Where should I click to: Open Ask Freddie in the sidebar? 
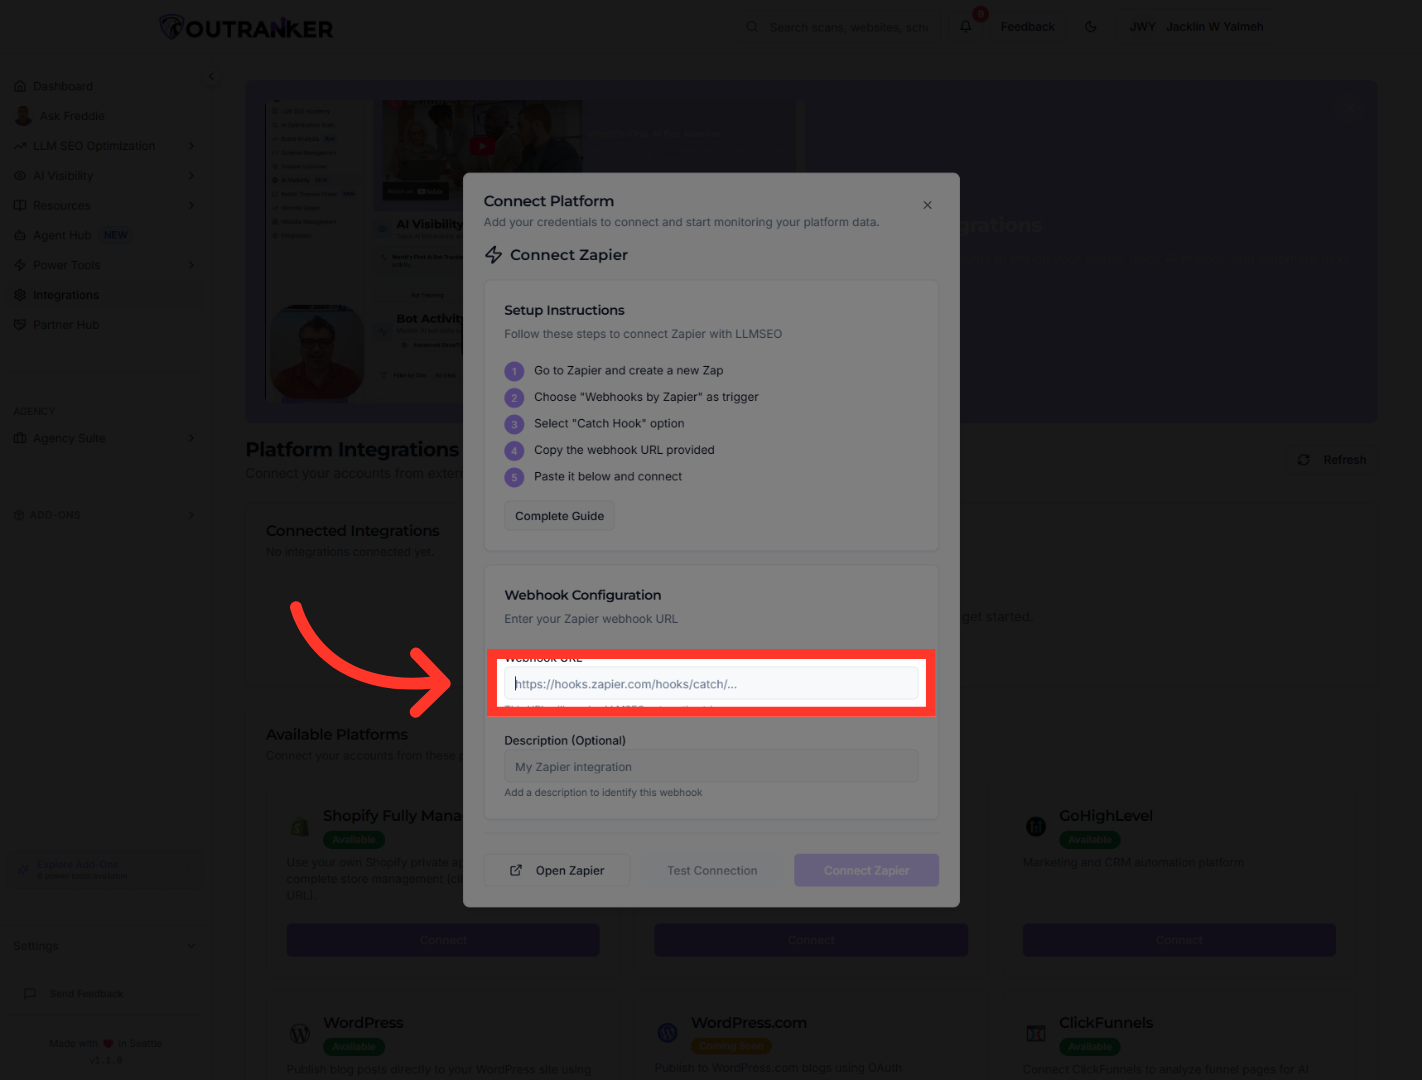click(71, 116)
